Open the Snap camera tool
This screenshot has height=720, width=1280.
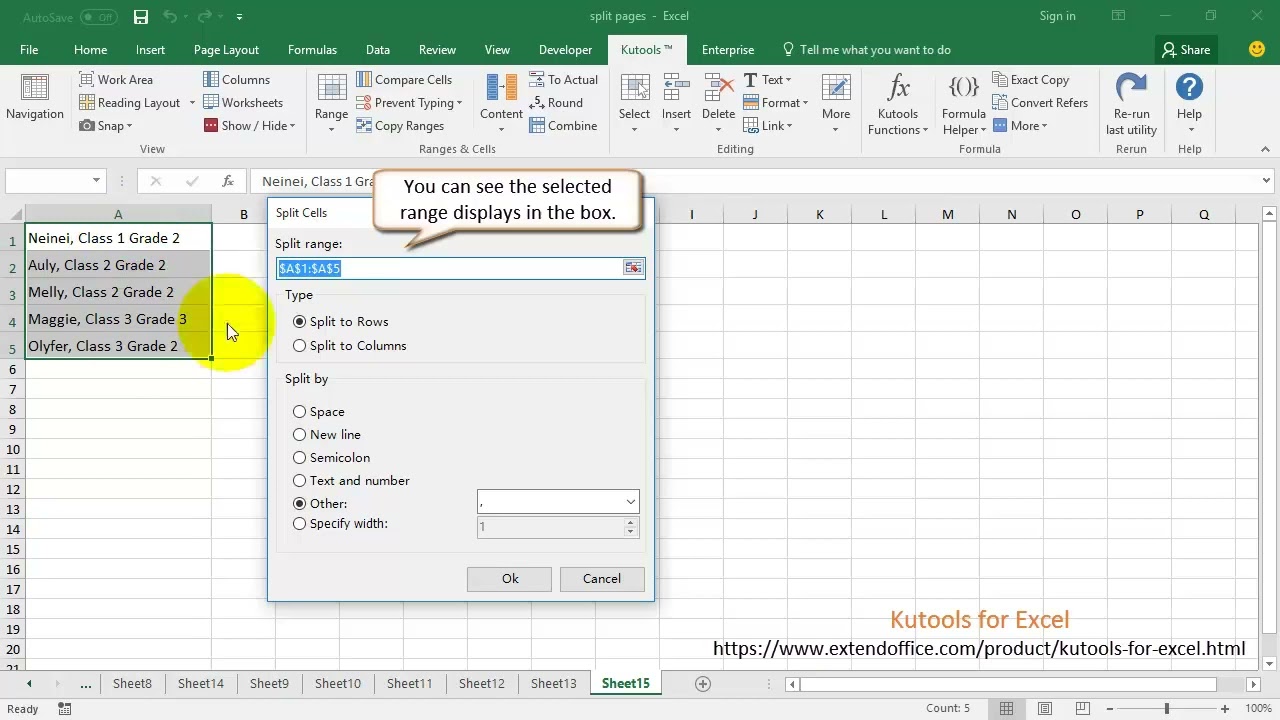pos(106,126)
